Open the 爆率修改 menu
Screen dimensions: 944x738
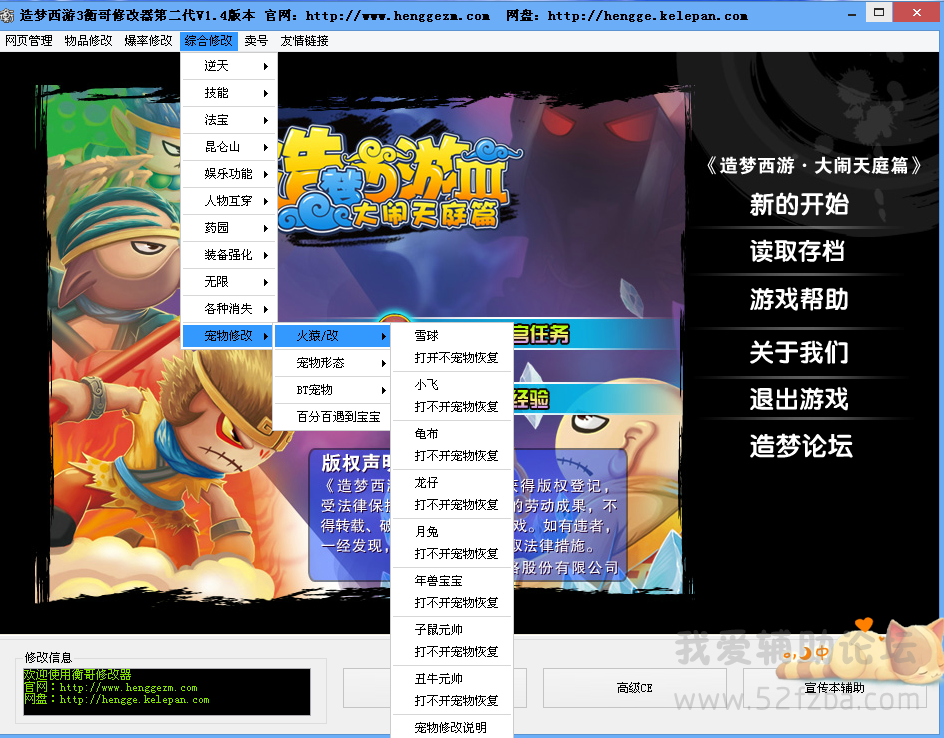(x=148, y=41)
